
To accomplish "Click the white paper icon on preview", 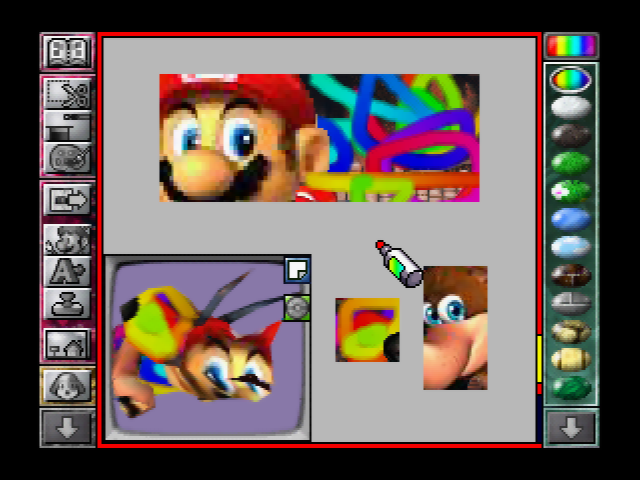I will pos(296,269).
